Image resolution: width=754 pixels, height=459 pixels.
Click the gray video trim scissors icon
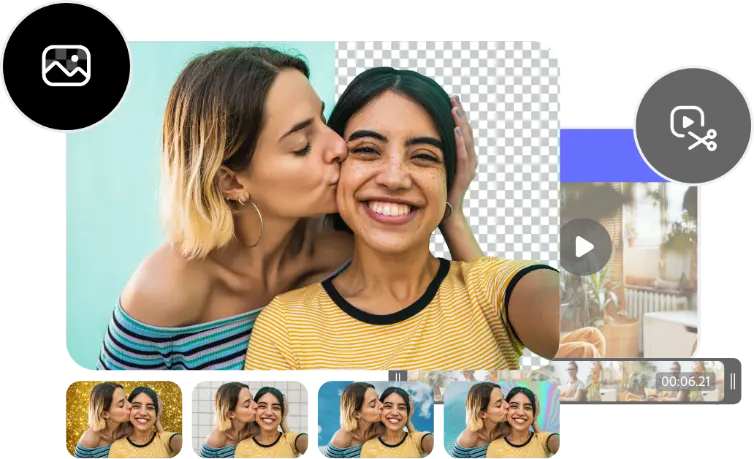(x=693, y=125)
